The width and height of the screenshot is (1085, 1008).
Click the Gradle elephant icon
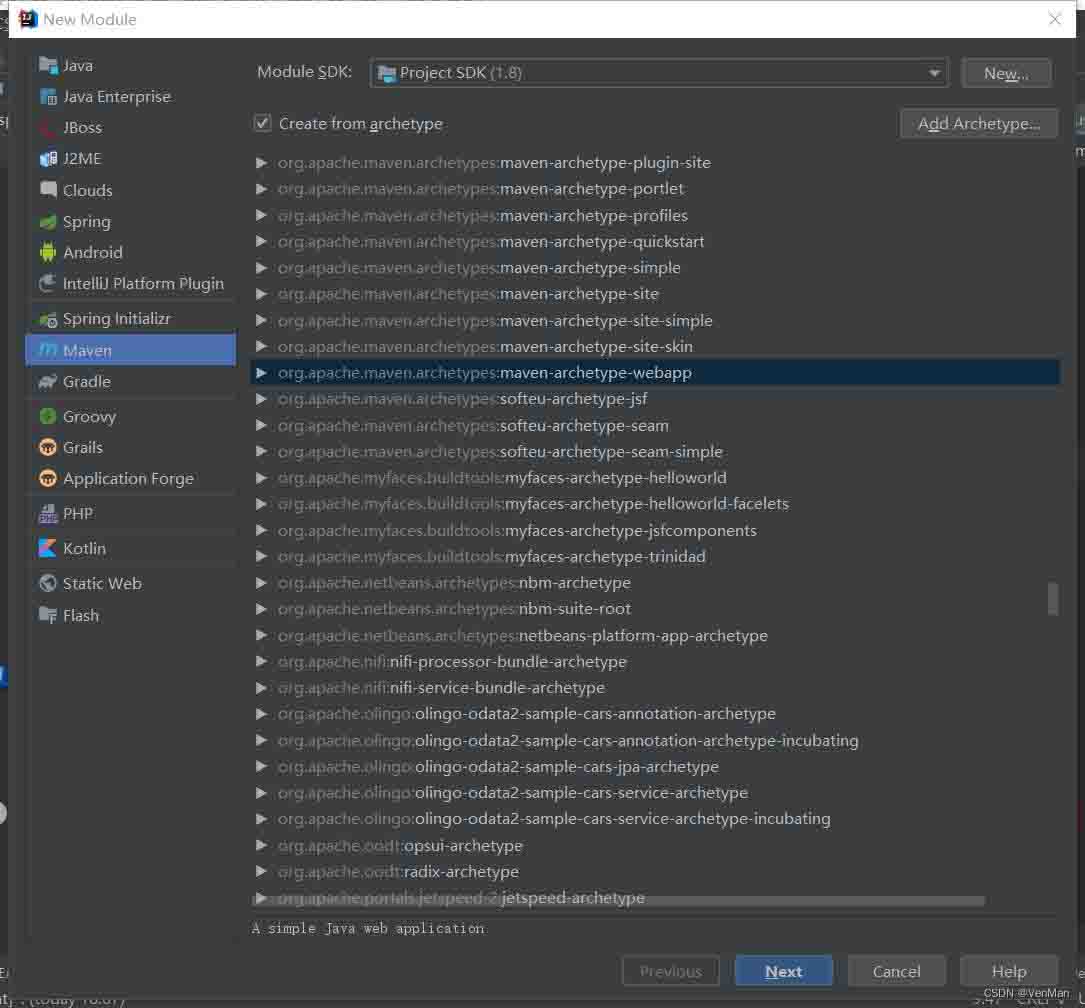pos(48,382)
